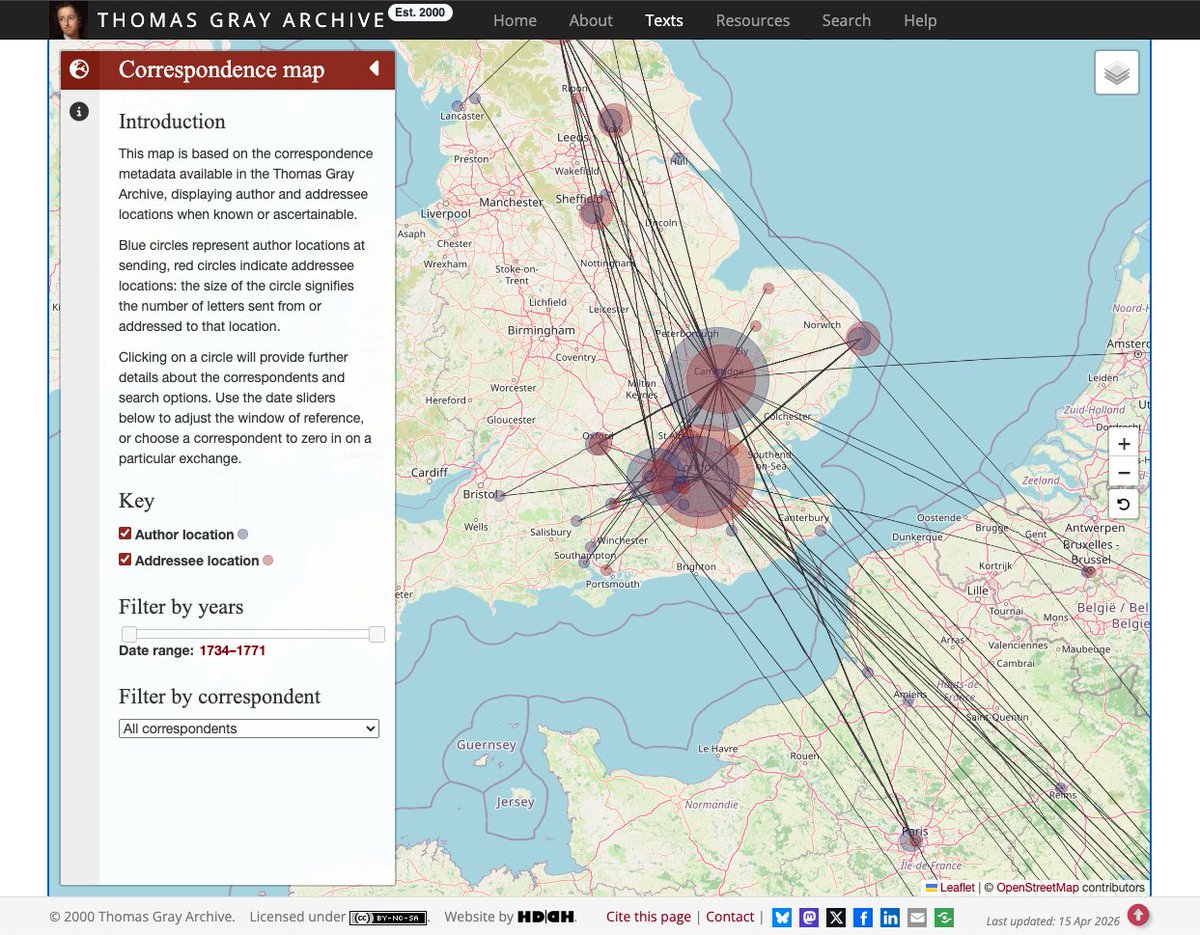Viewport: 1200px width, 935px height.
Task: Click the end-year slider handle
Action: (377, 634)
